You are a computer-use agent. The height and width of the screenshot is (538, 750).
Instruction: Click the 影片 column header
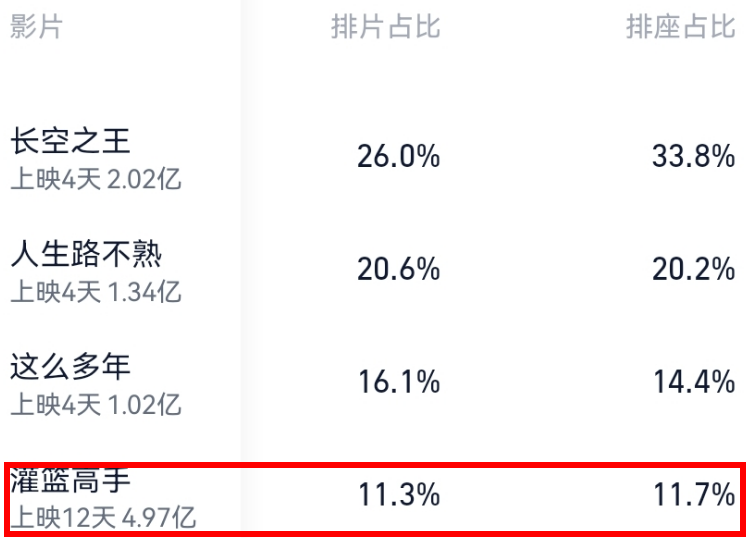click(36, 26)
